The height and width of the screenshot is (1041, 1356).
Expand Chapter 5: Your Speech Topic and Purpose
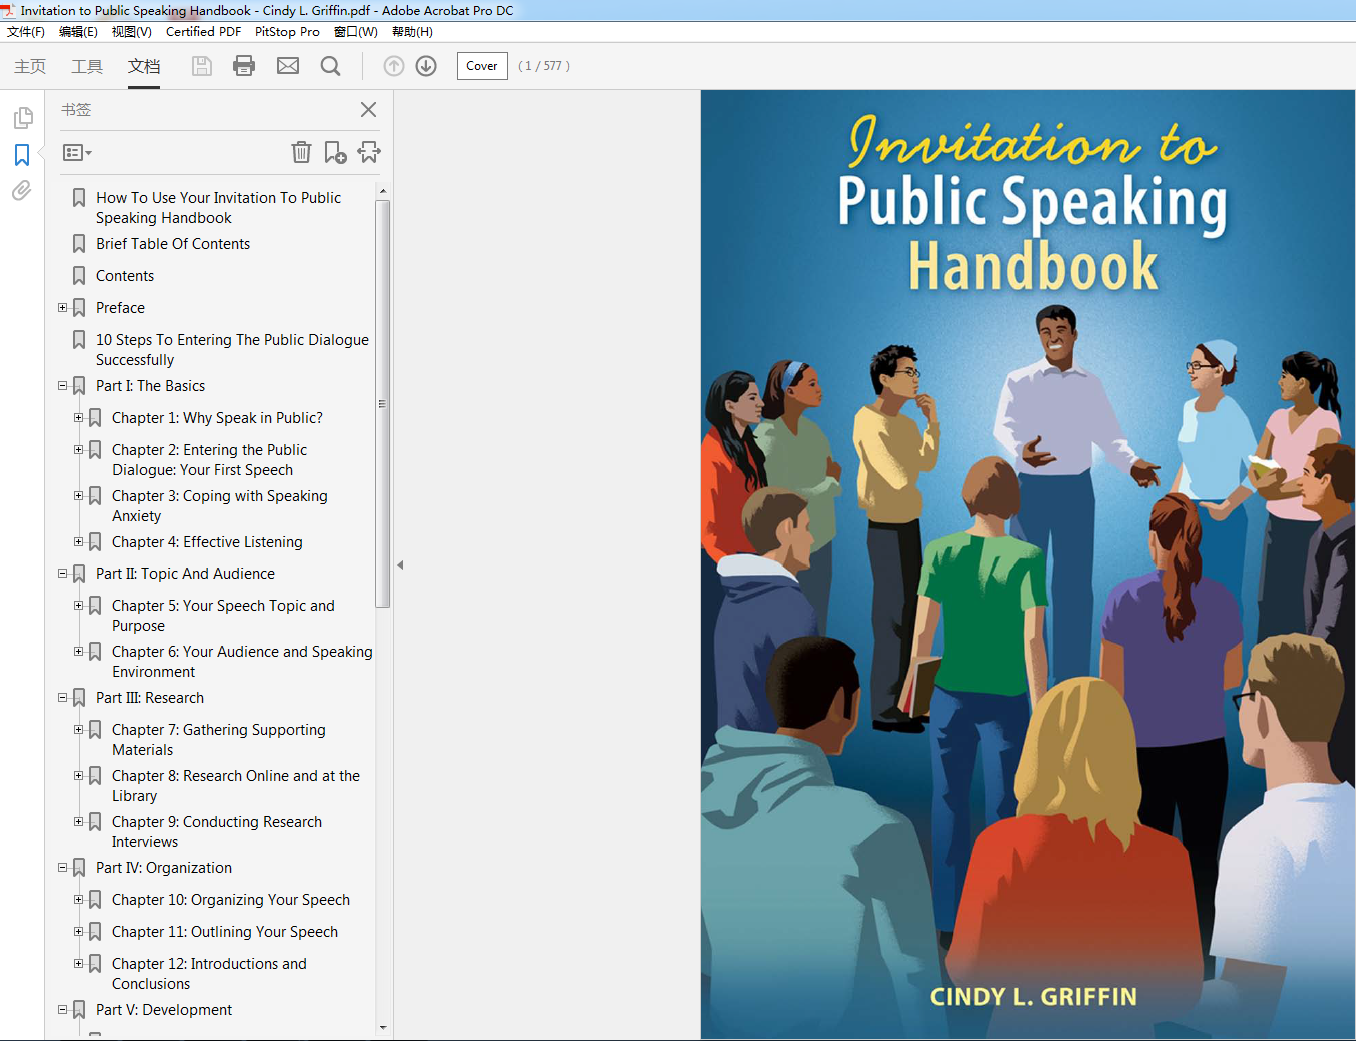[78, 605]
